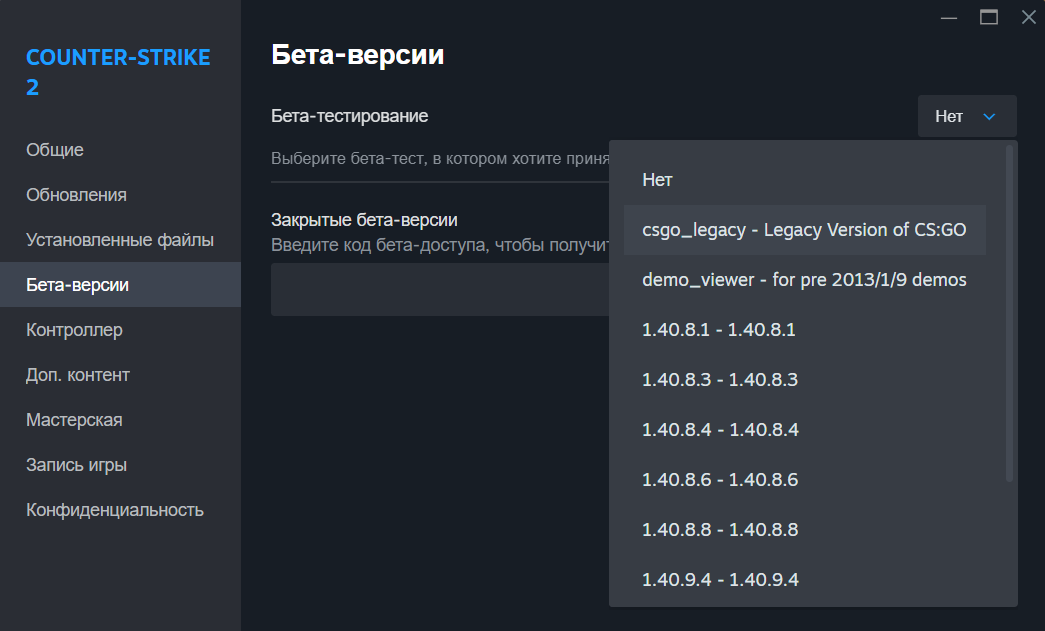Screen dimensions: 1045x631
Task: Click the beta list scrollbar
Action: 1010,312
